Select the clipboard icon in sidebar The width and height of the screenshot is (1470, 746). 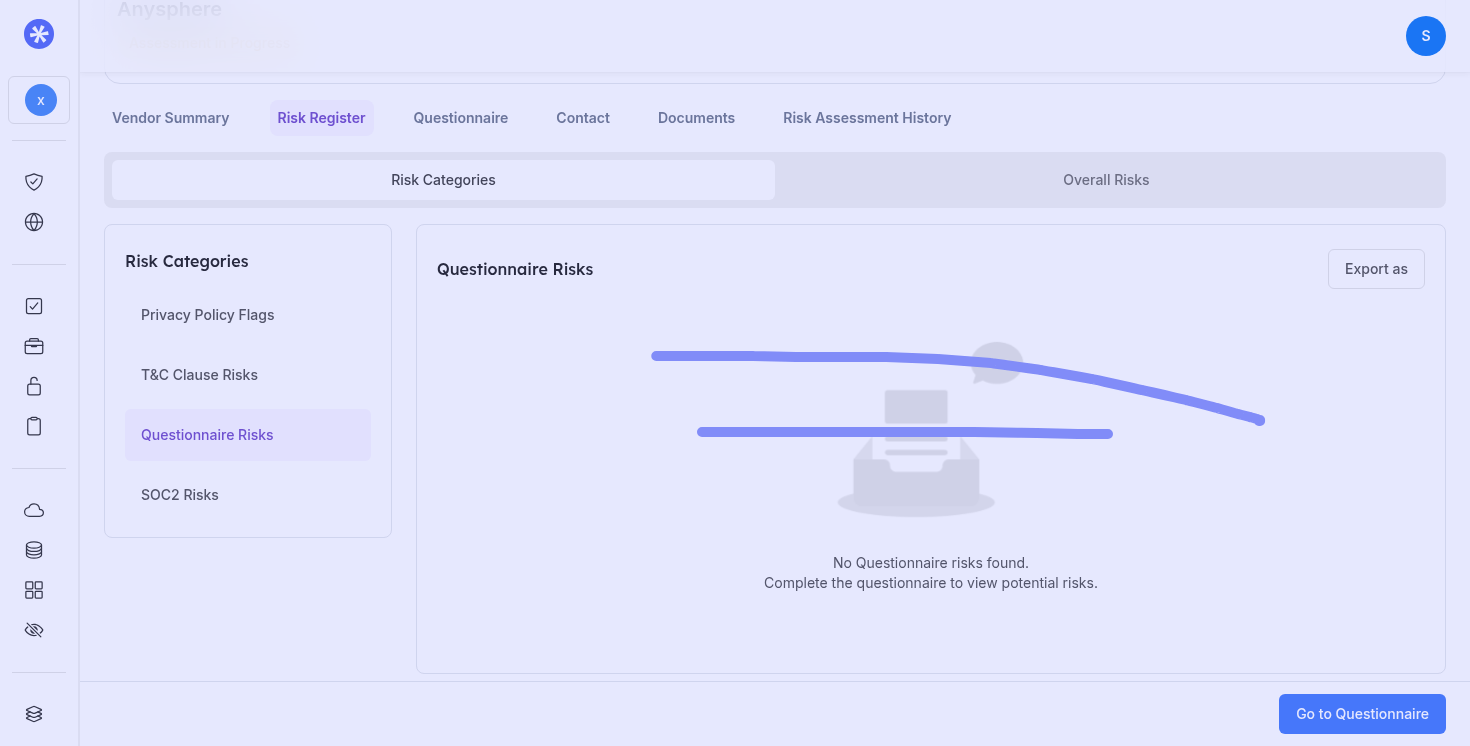click(34, 427)
